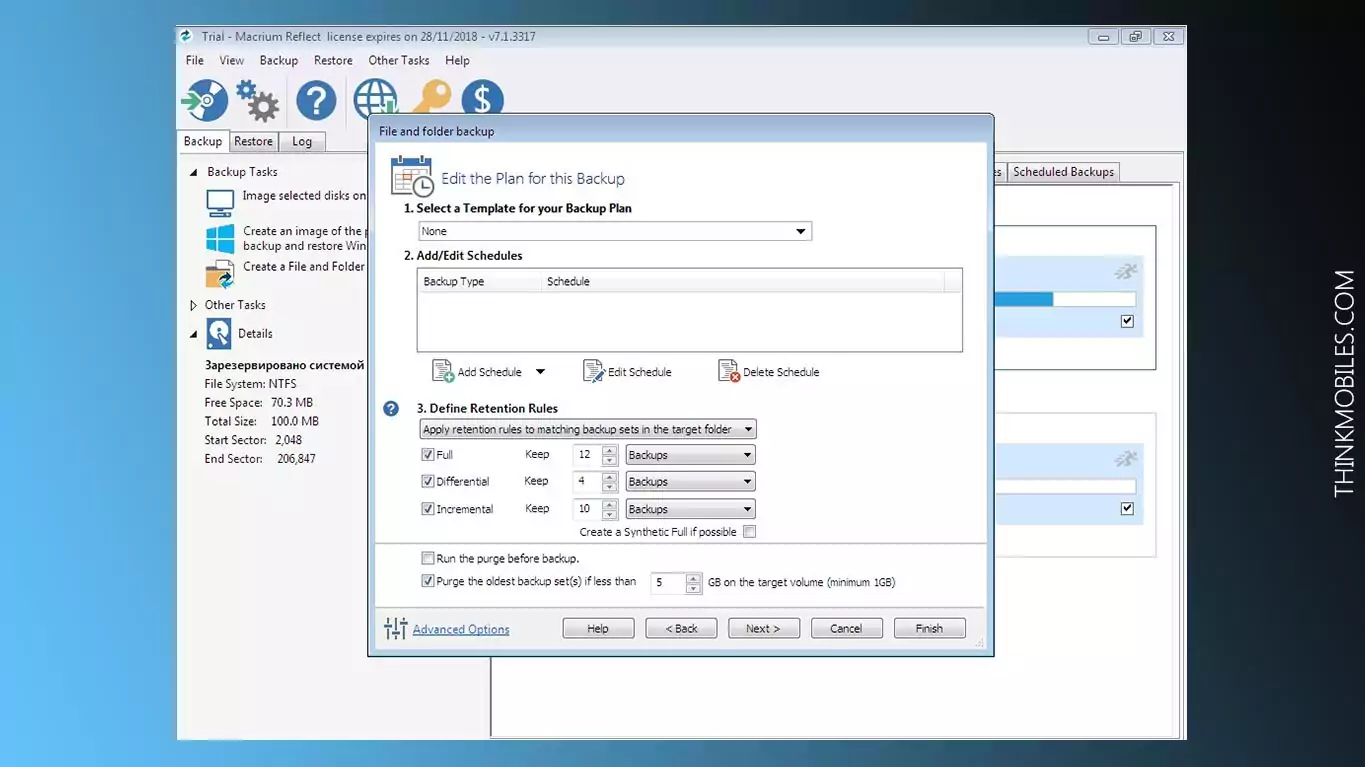This screenshot has width=1365, height=767.
Task: Click the Advanced Options sliders icon
Action: 396,628
